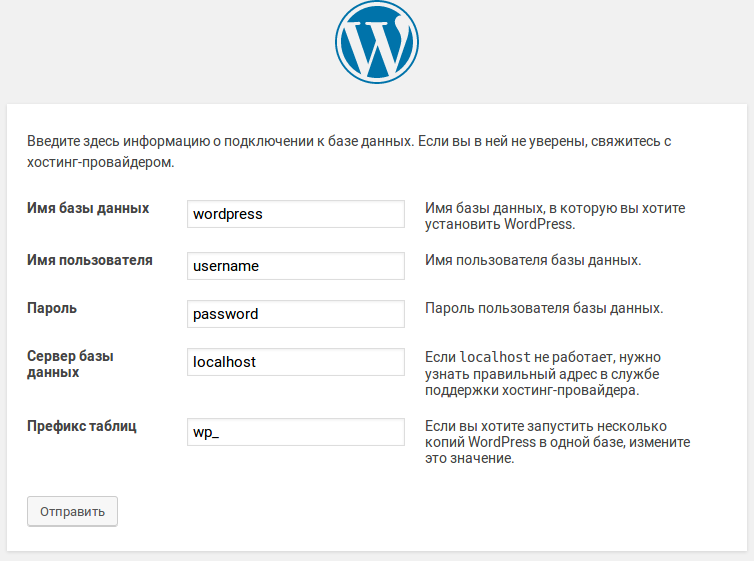This screenshot has width=754, height=561.
Task: Click the database name description mentioning установить WordPress
Action: point(555,216)
